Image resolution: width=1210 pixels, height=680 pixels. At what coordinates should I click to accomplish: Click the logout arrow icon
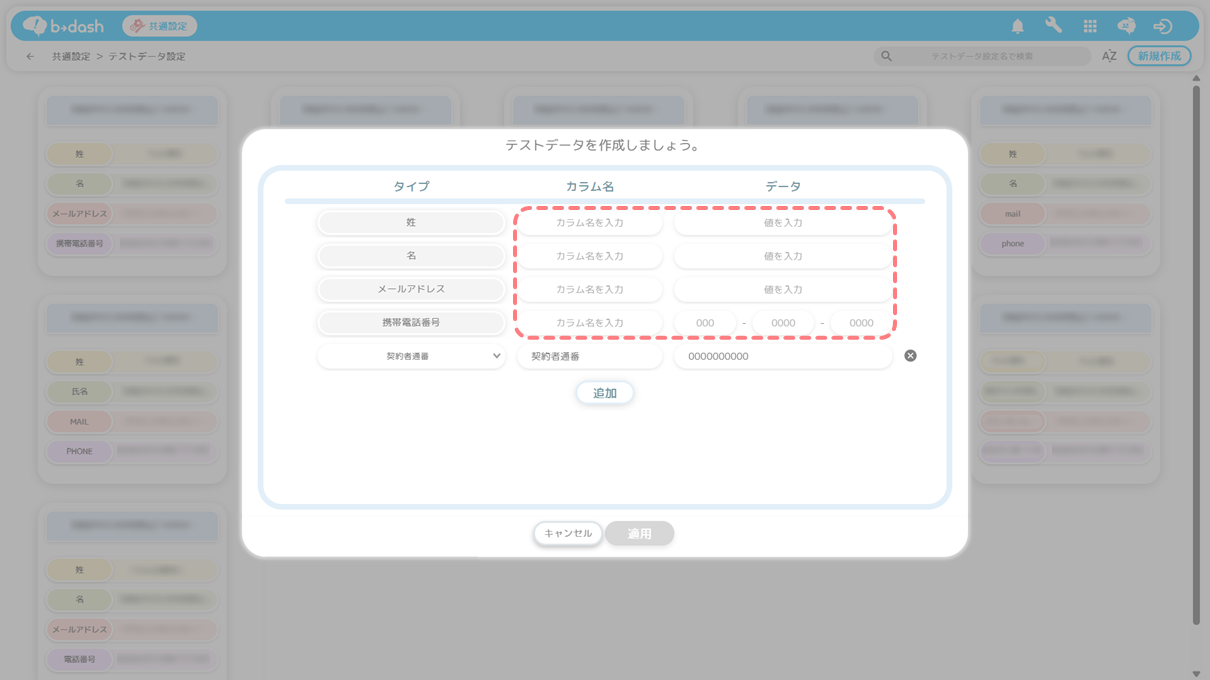[1162, 26]
